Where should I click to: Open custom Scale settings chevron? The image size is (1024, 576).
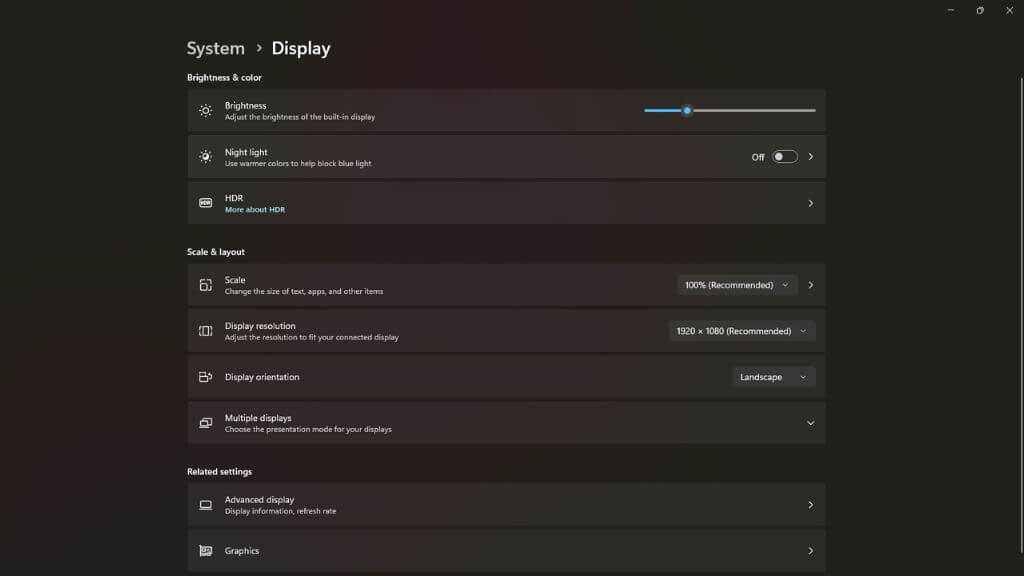click(x=810, y=285)
